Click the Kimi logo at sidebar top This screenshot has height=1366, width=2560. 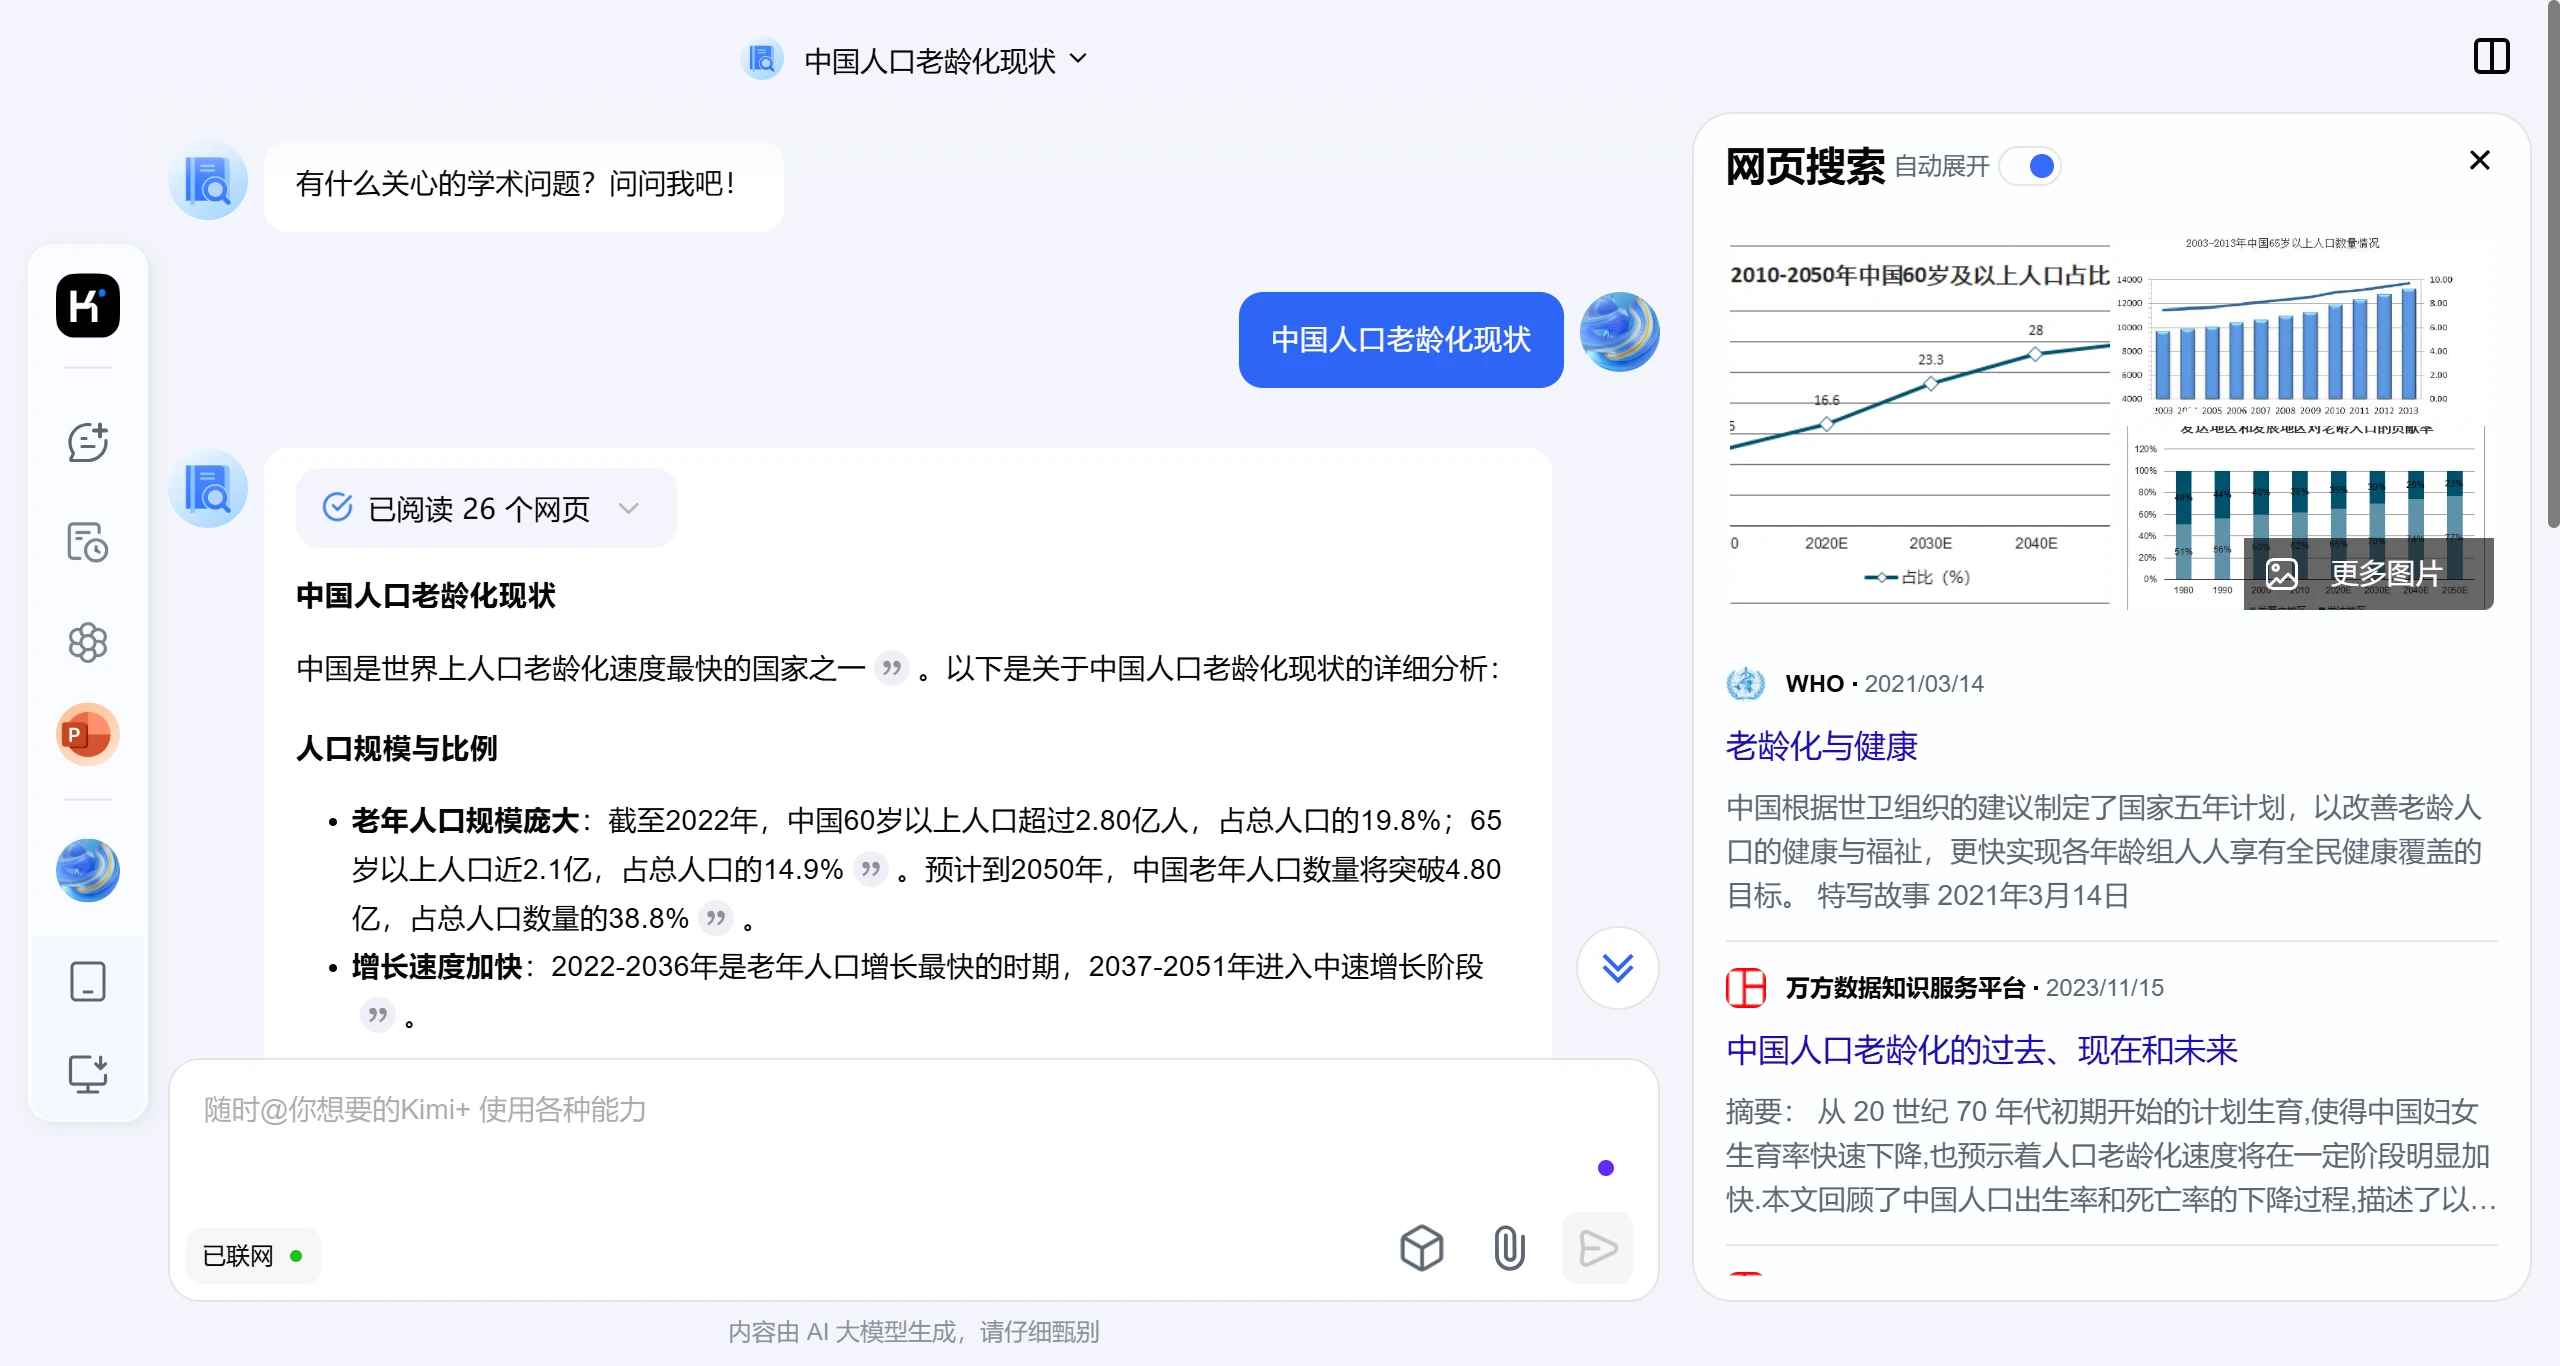(x=88, y=306)
